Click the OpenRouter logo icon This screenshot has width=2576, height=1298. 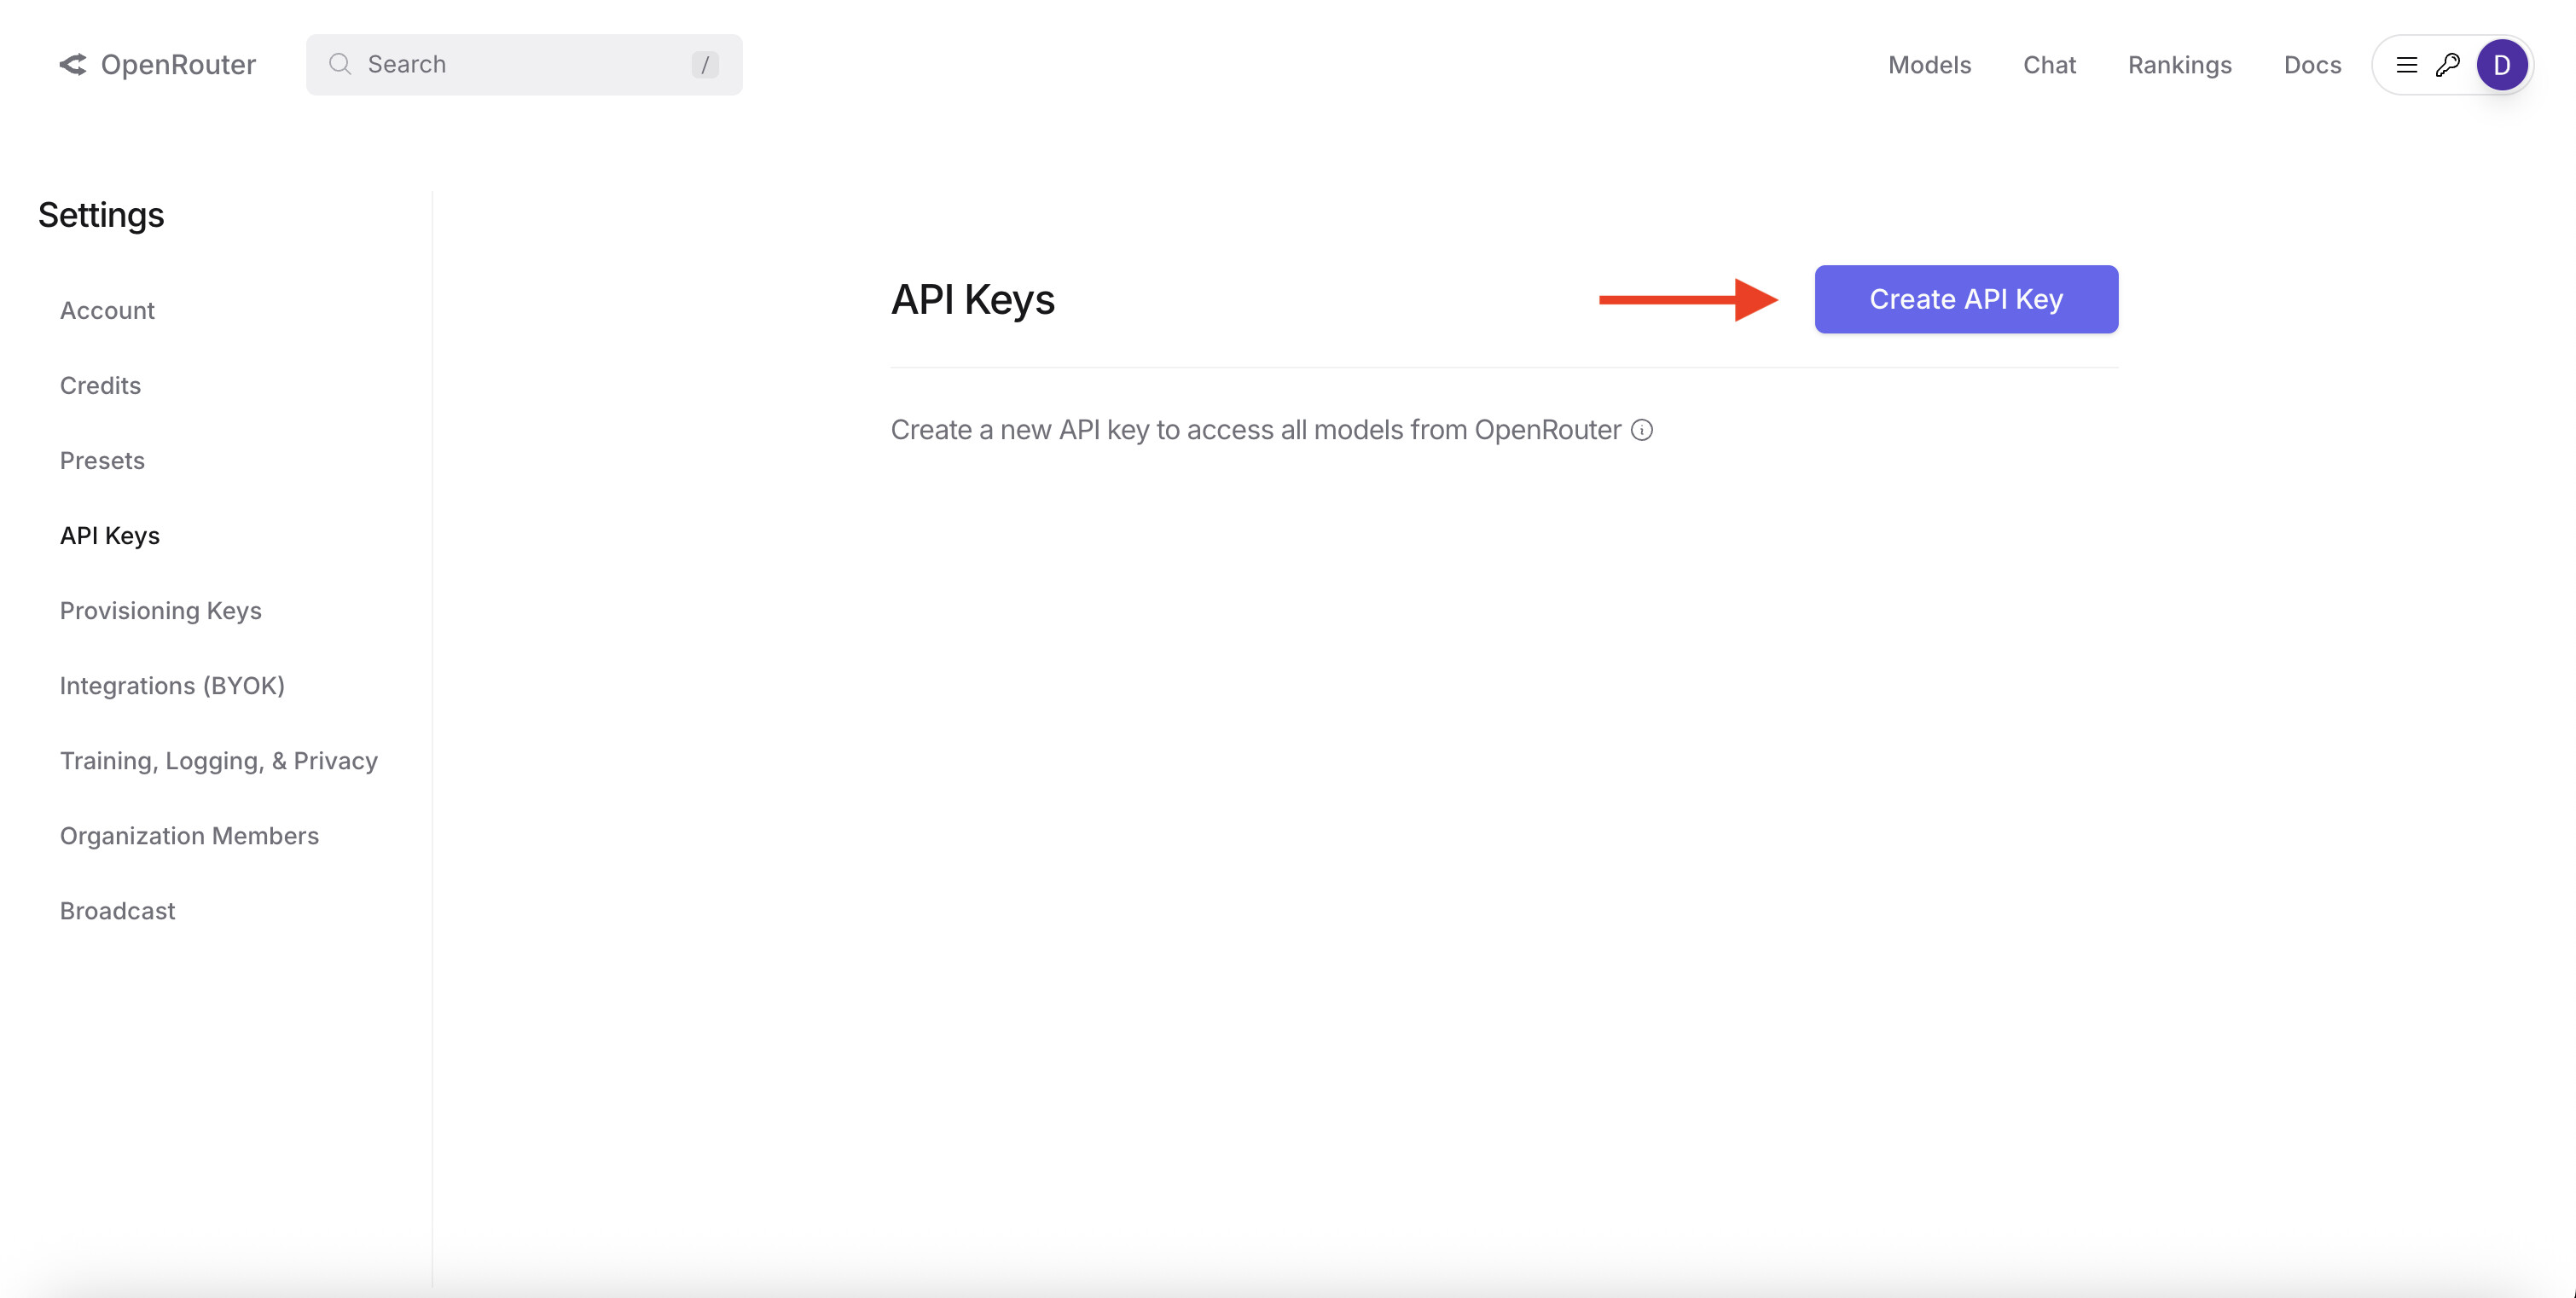click(x=73, y=65)
